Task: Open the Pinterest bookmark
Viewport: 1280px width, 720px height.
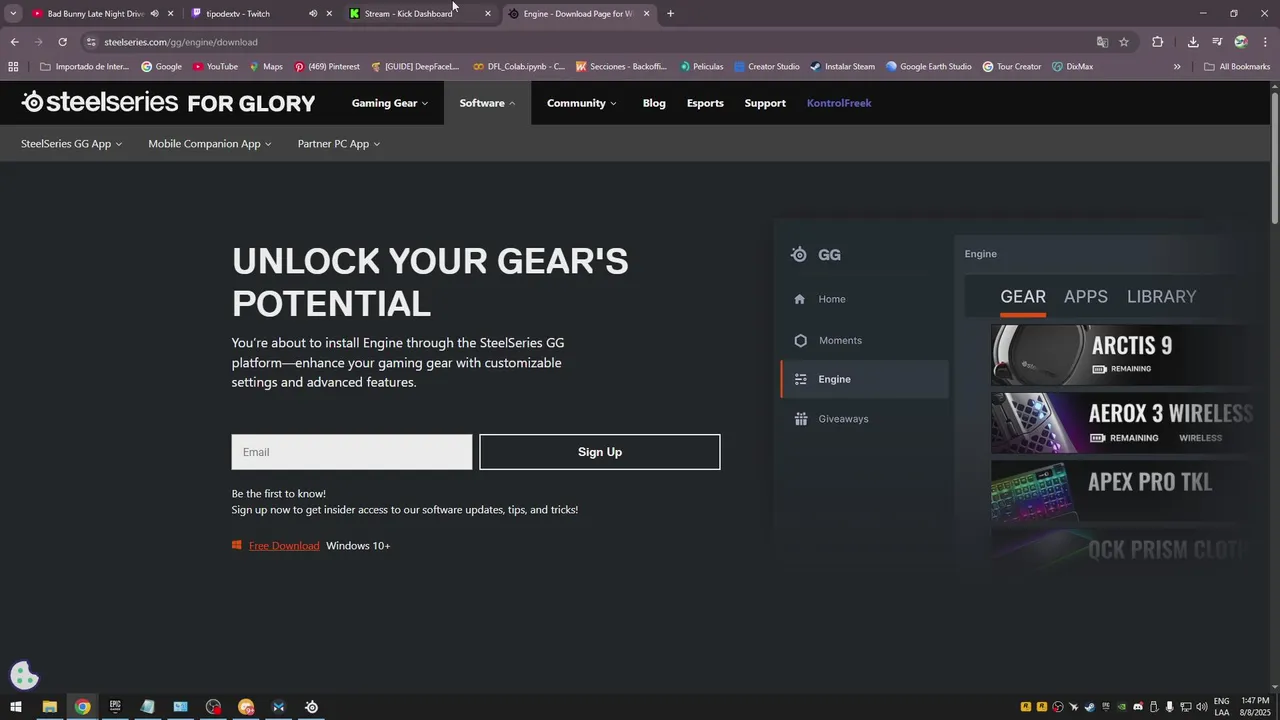Action: (326, 67)
